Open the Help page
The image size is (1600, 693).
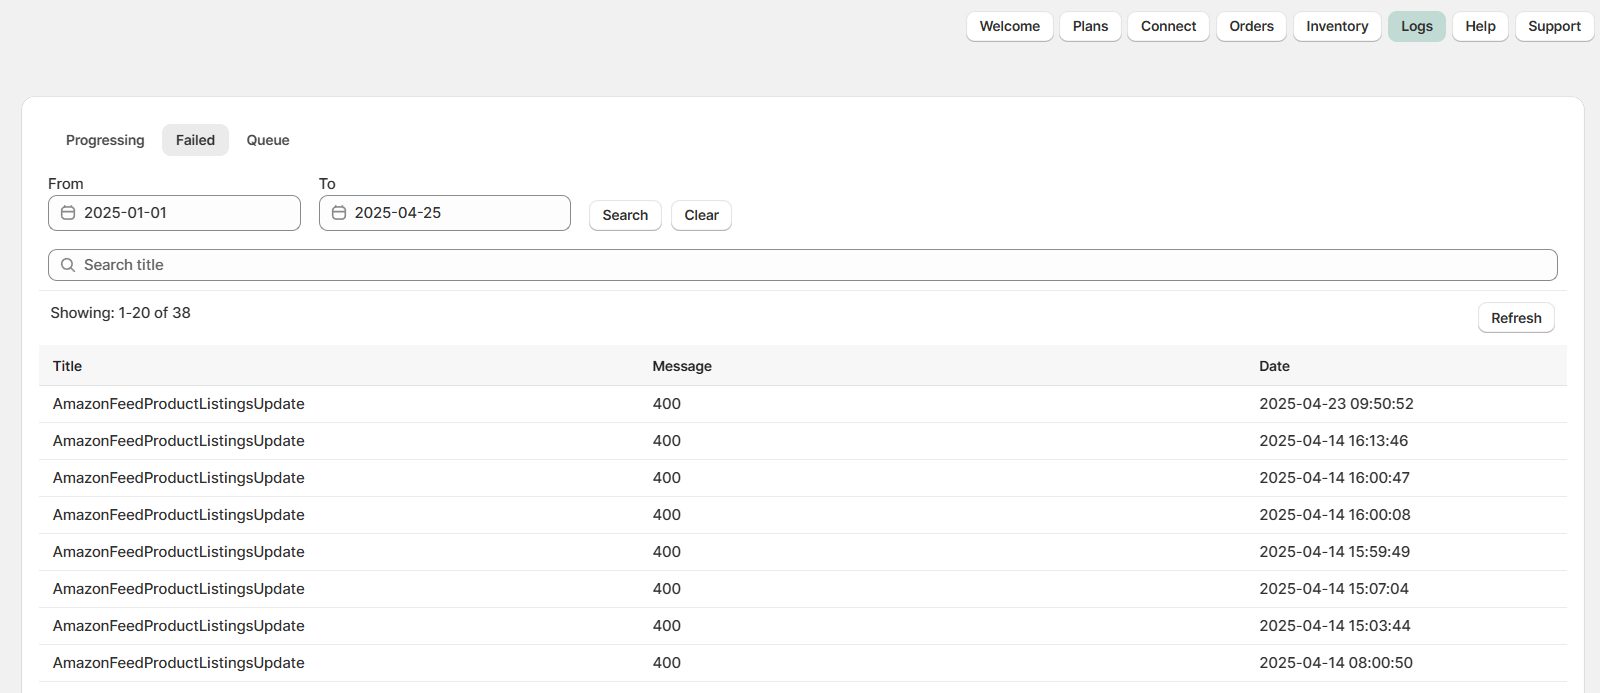[1480, 26]
